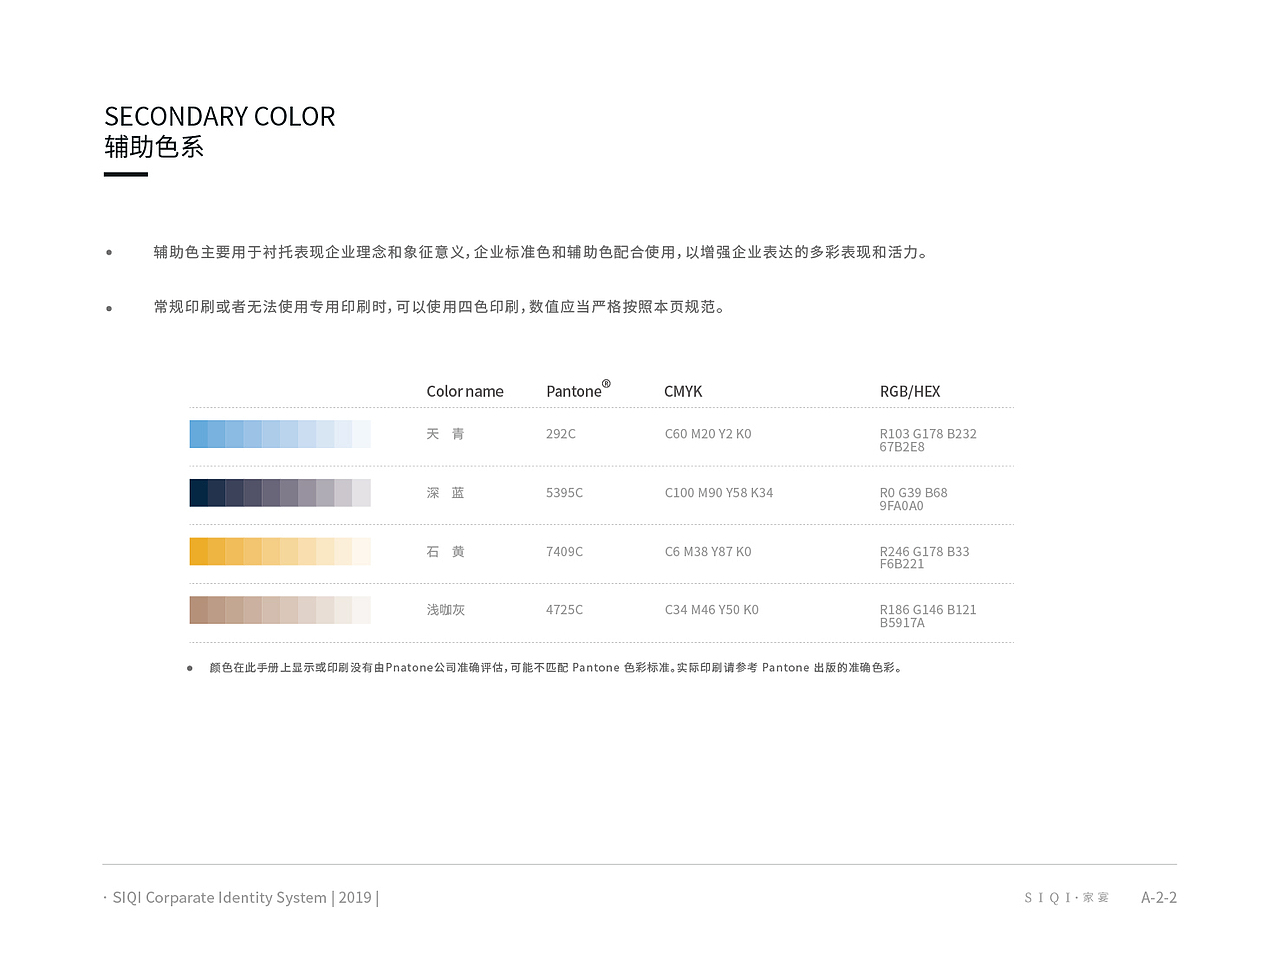Viewport: 1280px width, 973px height.
Task: Click hex code 67B2E8
Action: 902,447
